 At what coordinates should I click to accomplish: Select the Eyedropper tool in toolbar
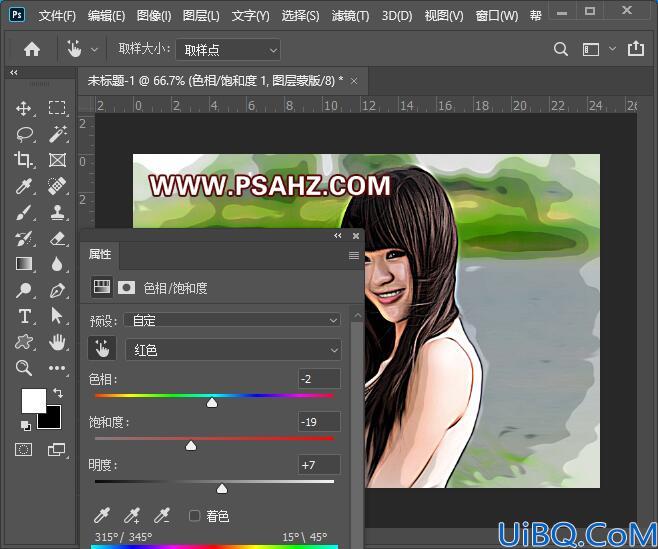[x=24, y=186]
